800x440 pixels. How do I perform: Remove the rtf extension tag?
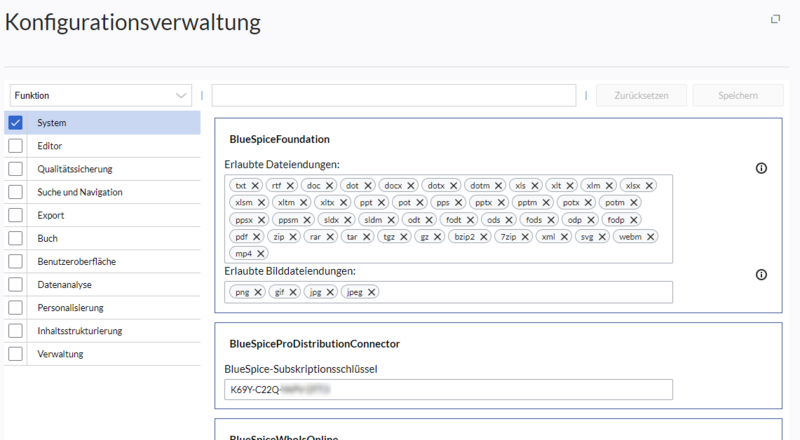pyautogui.click(x=290, y=186)
